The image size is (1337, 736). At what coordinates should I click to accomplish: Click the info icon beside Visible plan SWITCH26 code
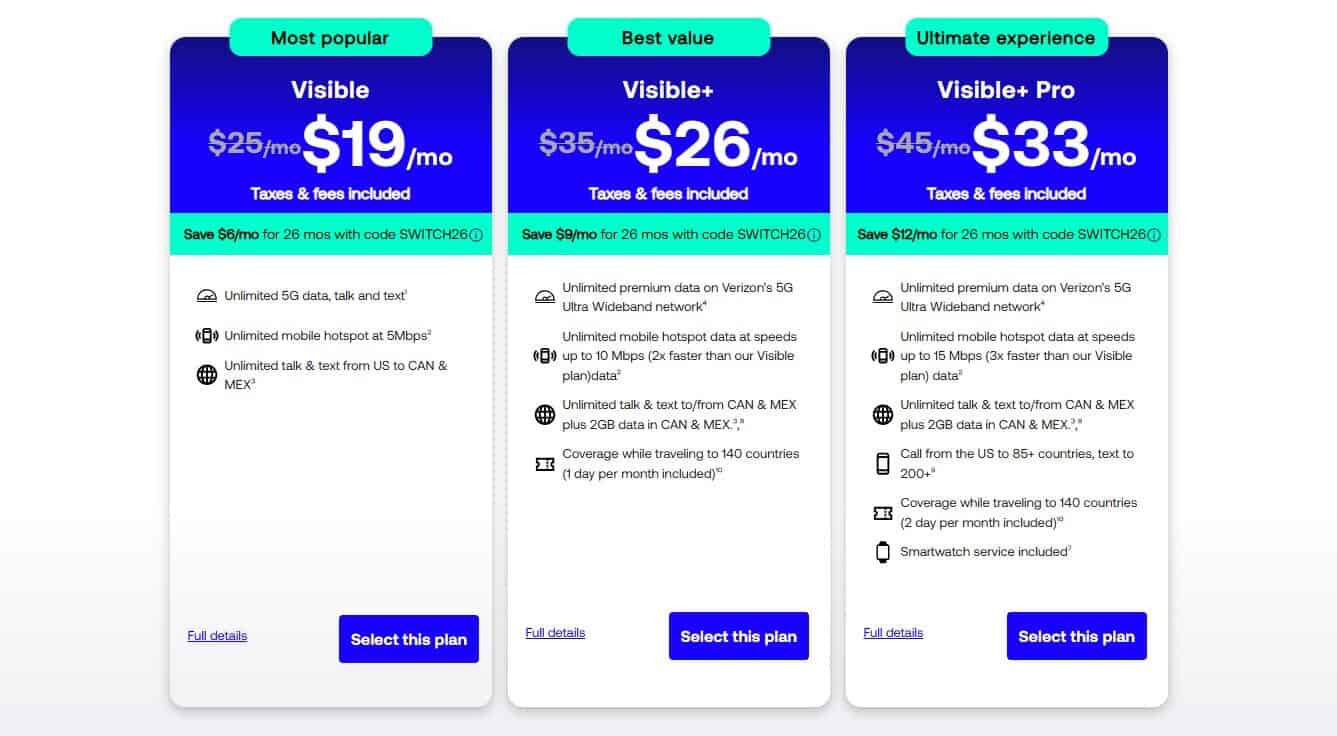[x=476, y=235]
